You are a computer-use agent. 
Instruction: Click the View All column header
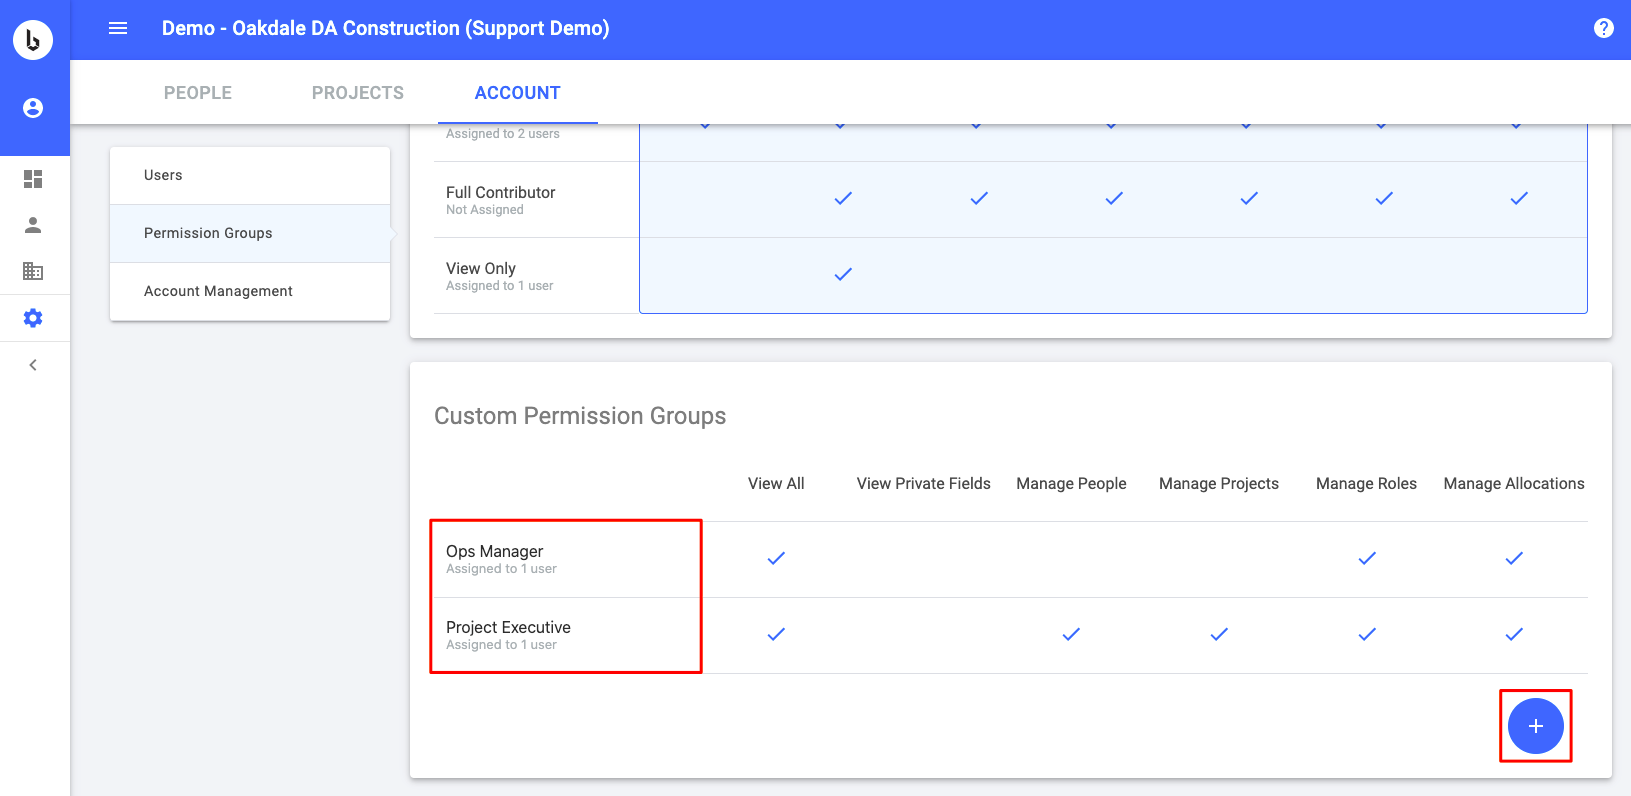(x=776, y=483)
